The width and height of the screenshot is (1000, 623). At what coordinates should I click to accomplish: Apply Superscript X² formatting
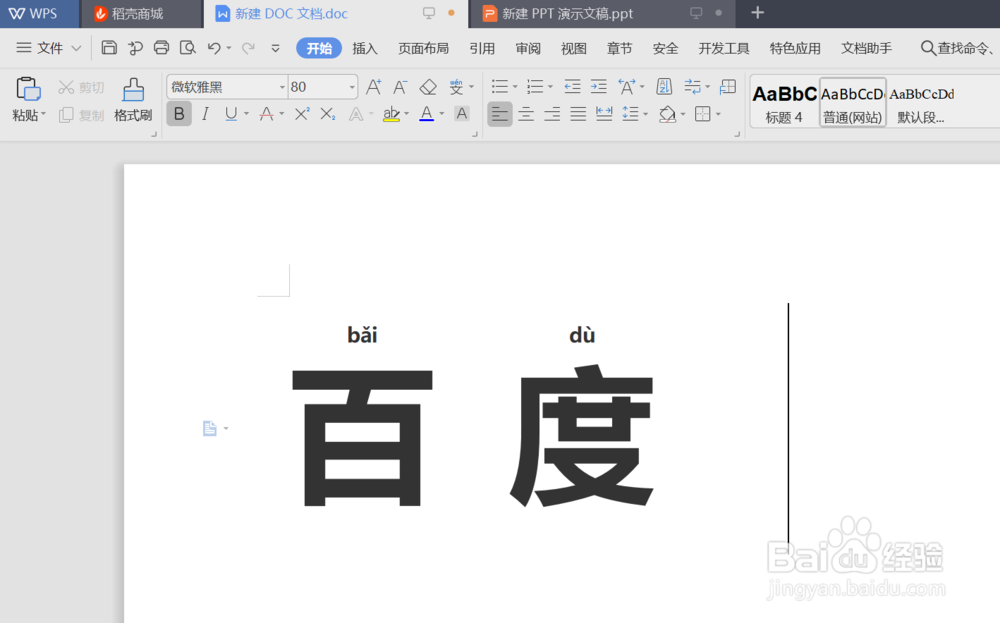click(x=302, y=114)
